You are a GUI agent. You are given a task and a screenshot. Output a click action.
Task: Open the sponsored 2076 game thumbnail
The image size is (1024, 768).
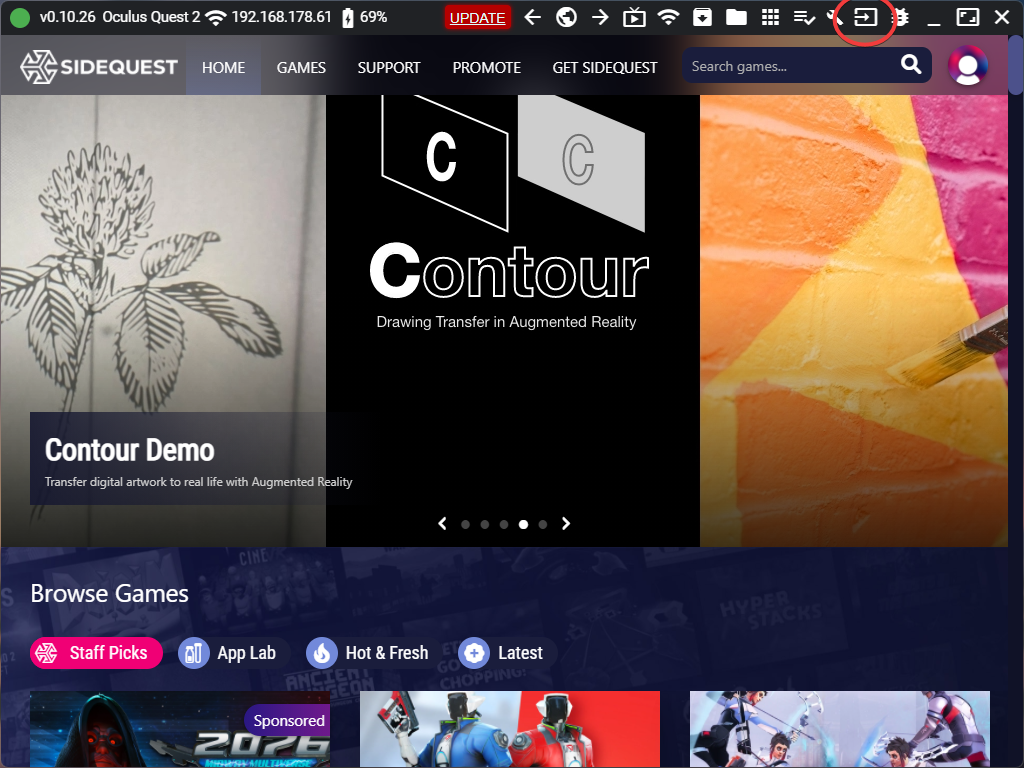[x=180, y=729]
